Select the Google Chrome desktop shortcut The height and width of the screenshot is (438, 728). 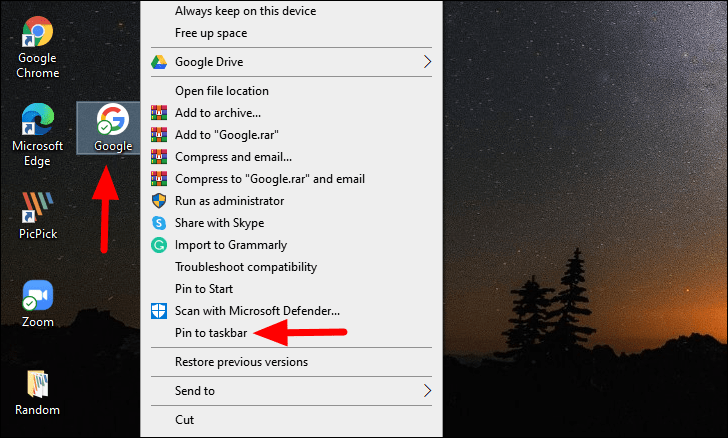(x=38, y=46)
